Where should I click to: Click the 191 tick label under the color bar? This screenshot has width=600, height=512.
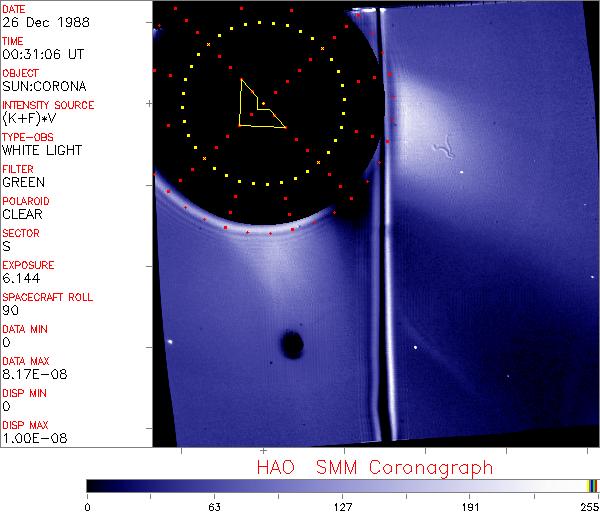470,505
